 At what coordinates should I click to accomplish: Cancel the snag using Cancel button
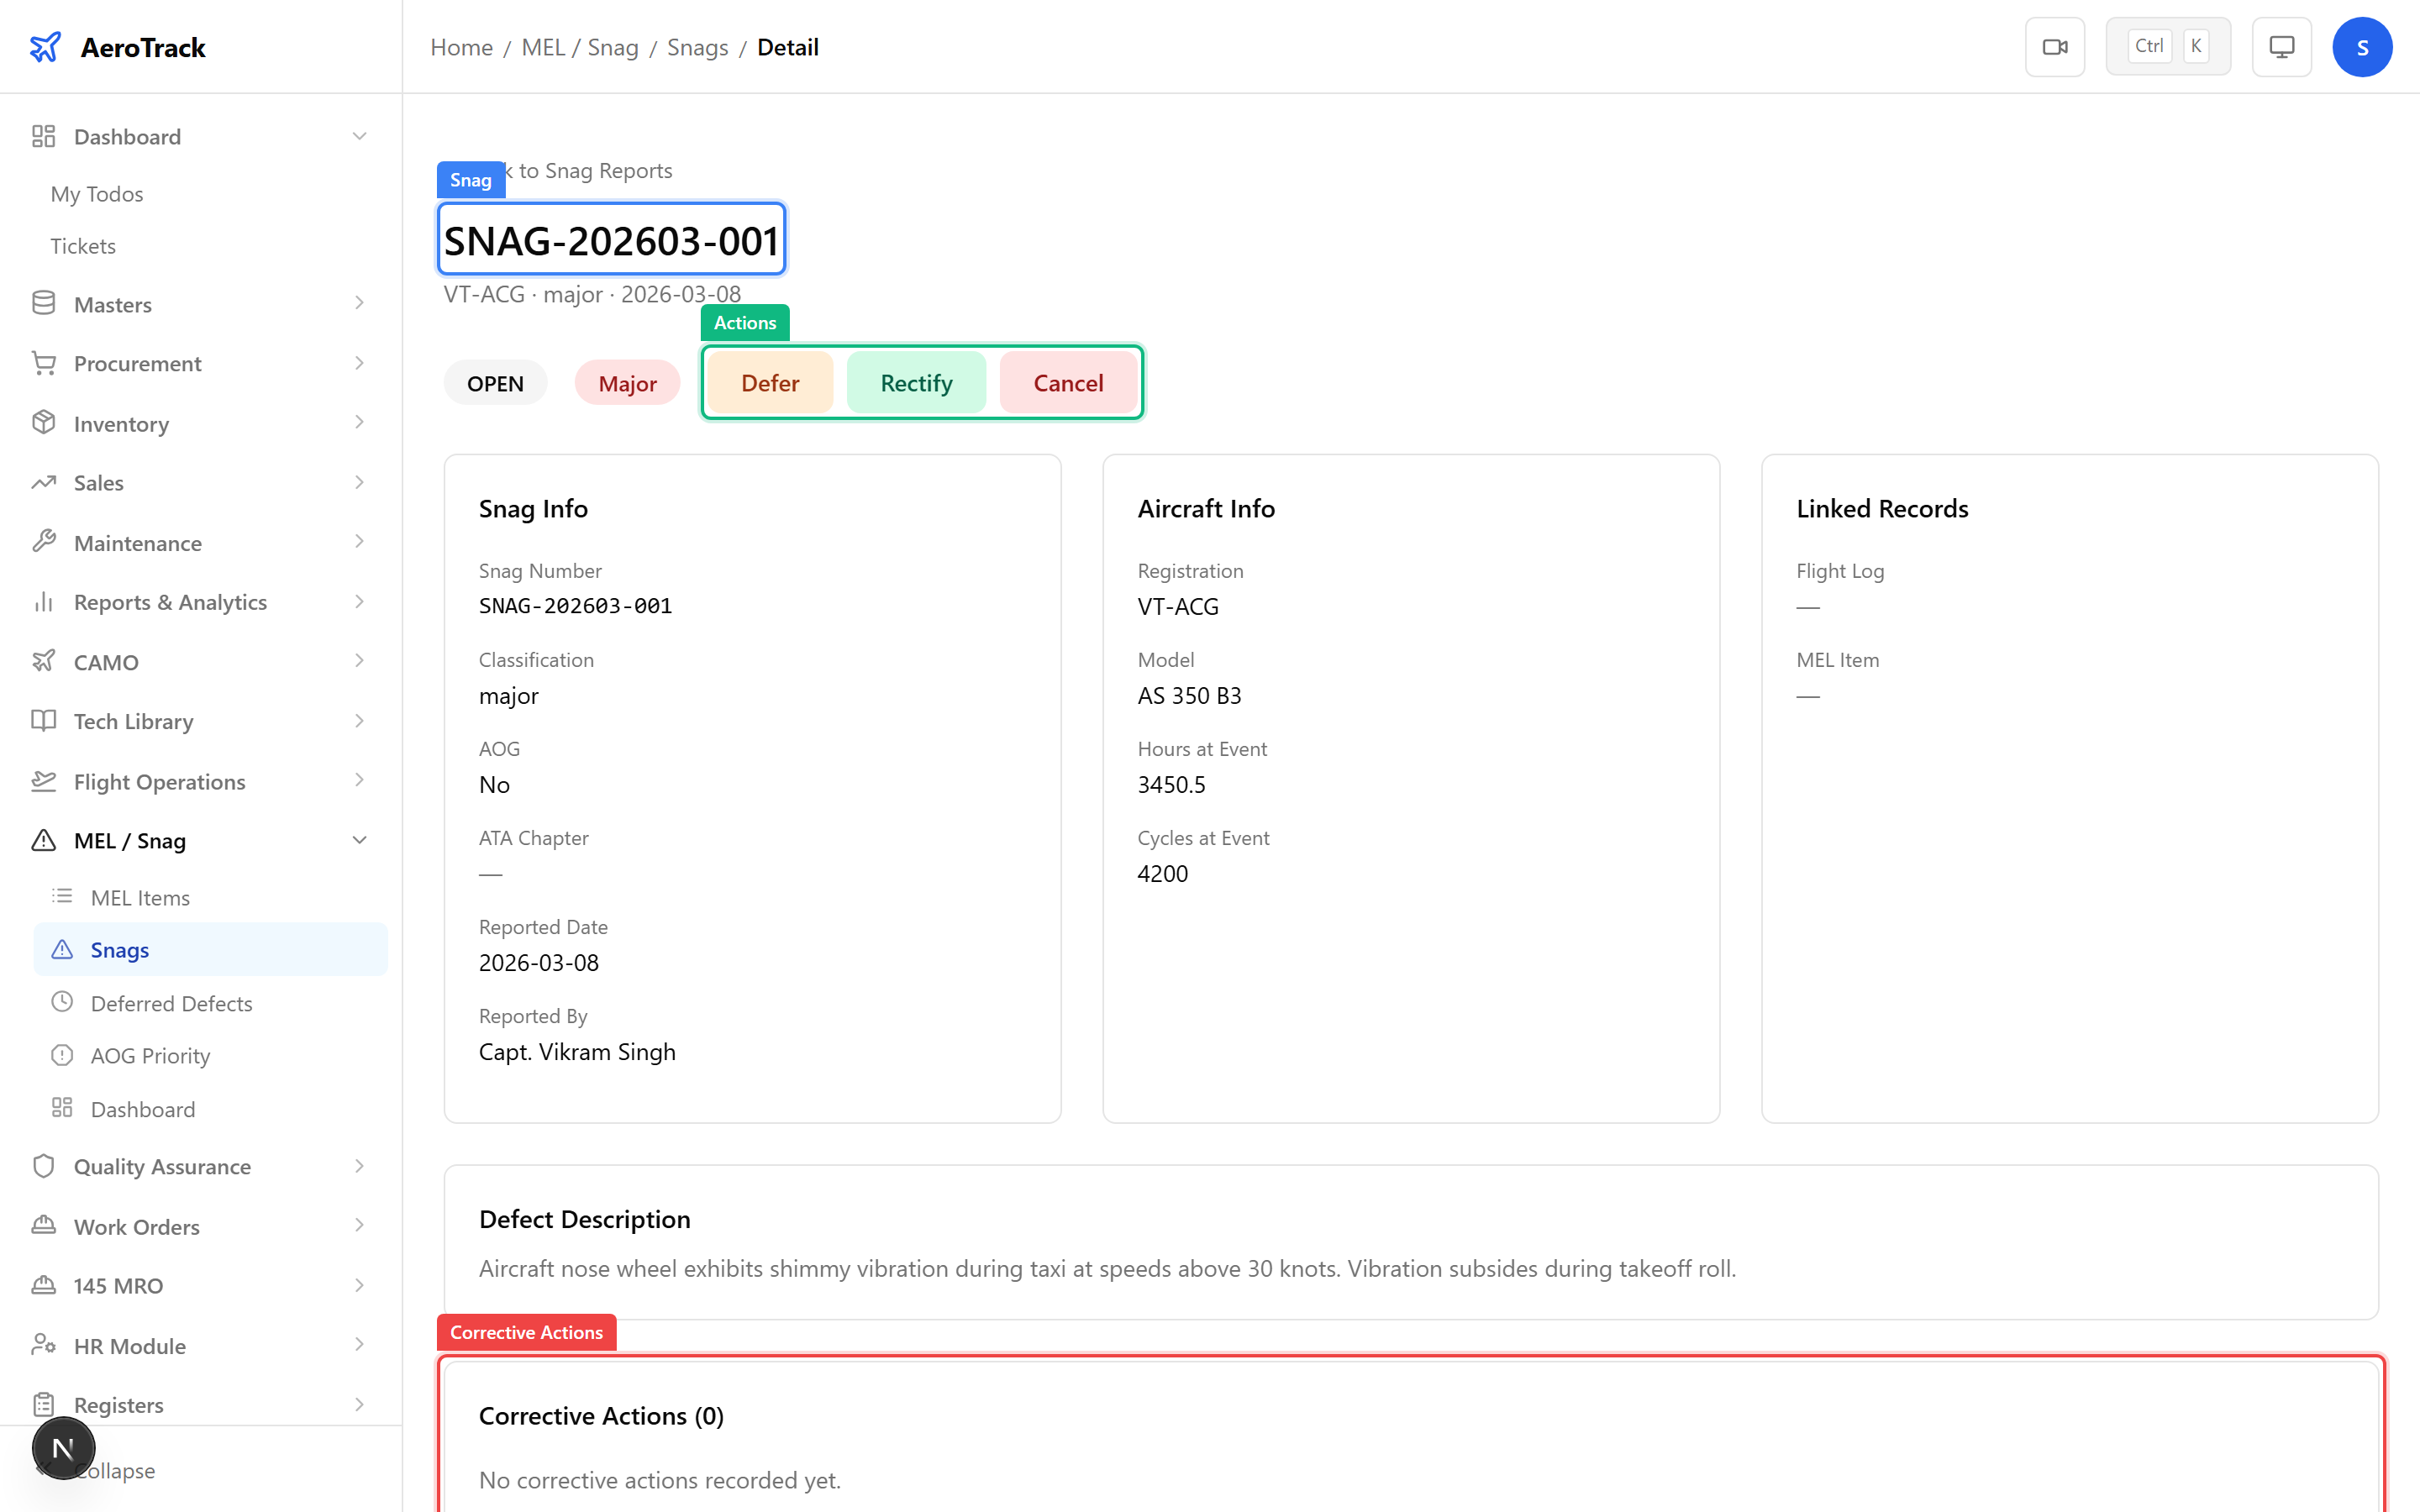click(1068, 382)
